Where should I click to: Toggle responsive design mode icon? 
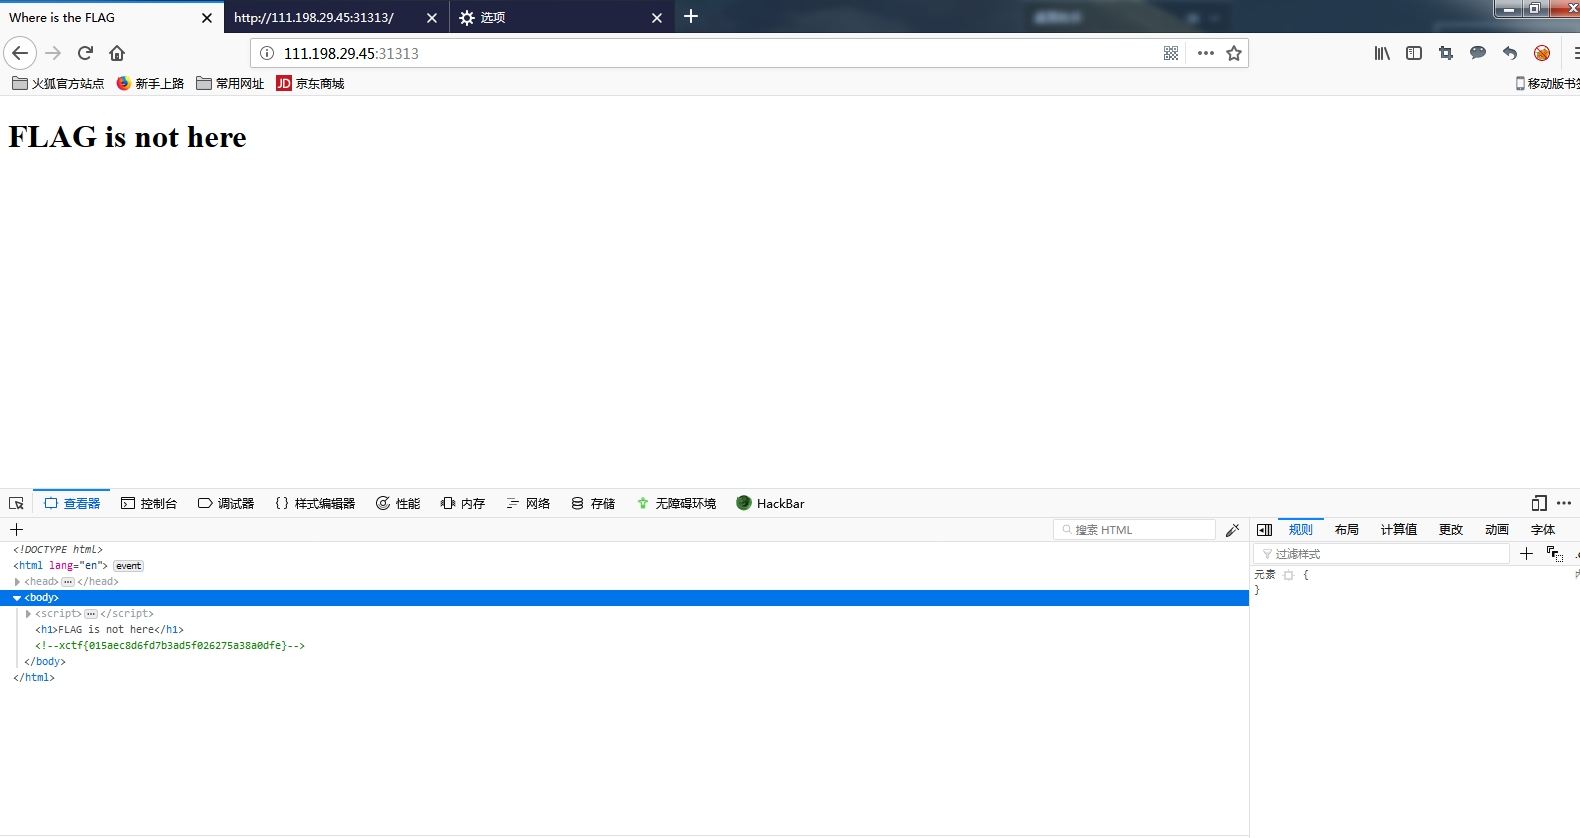(1539, 503)
